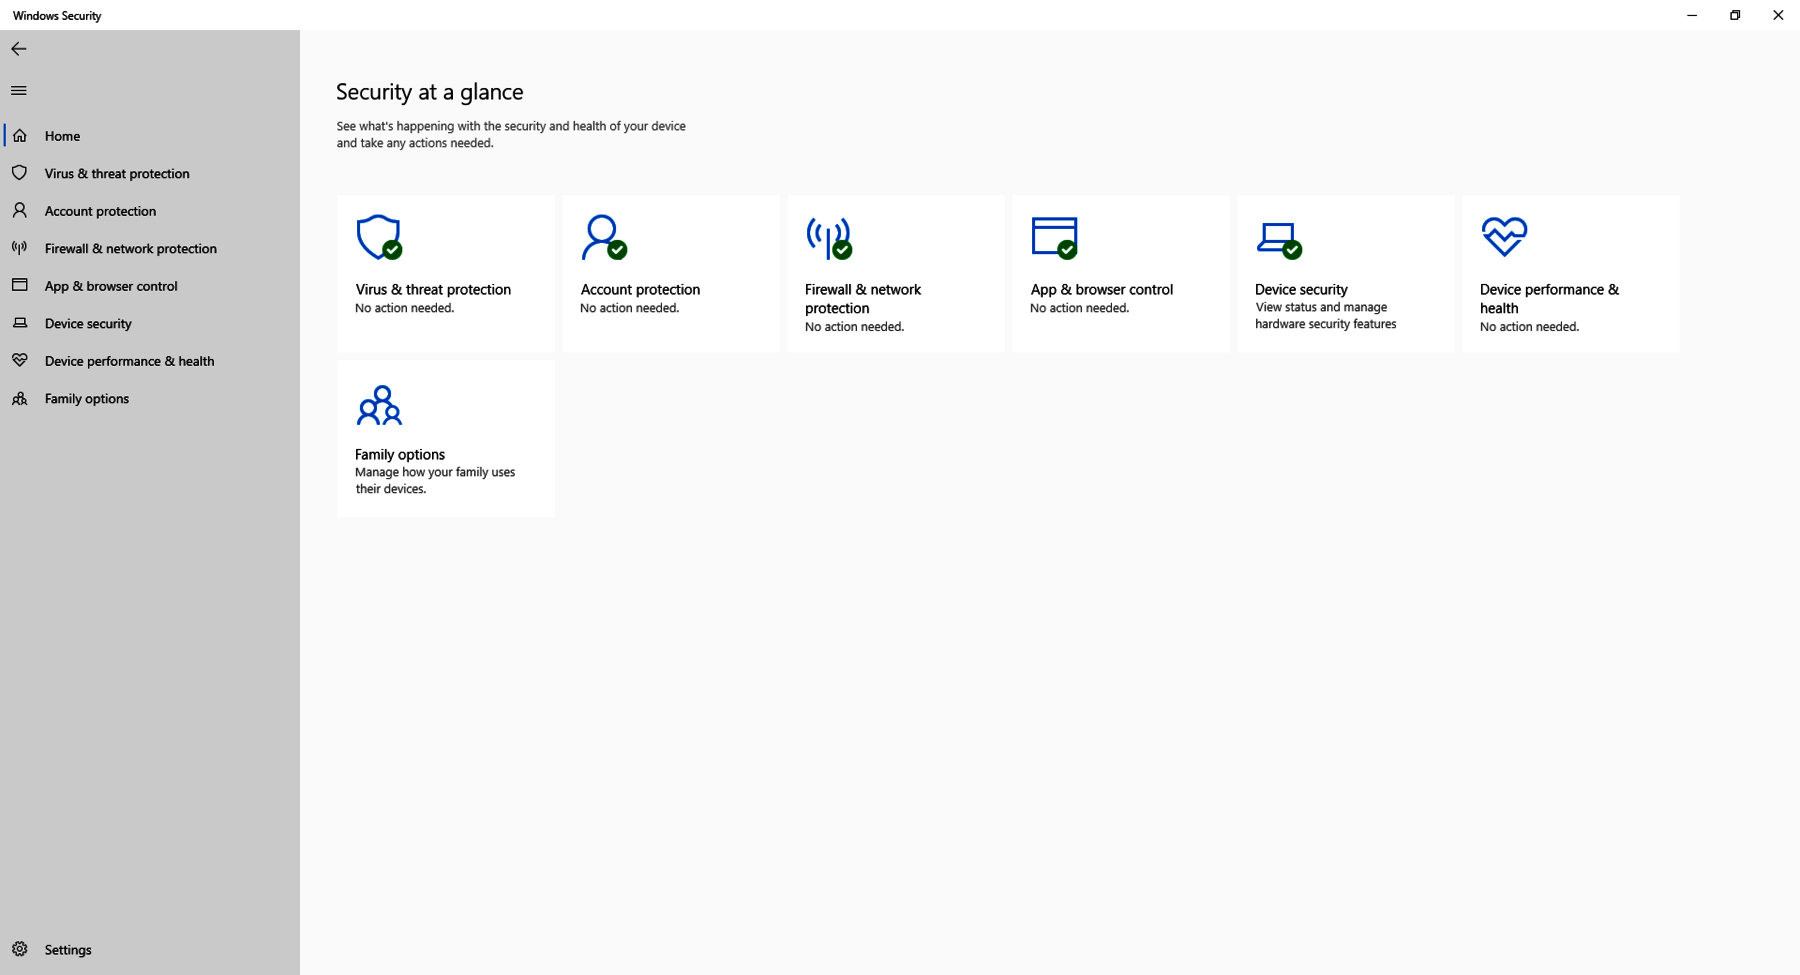The width and height of the screenshot is (1800, 975).
Task: Select Home in the sidebar
Action: (62, 136)
